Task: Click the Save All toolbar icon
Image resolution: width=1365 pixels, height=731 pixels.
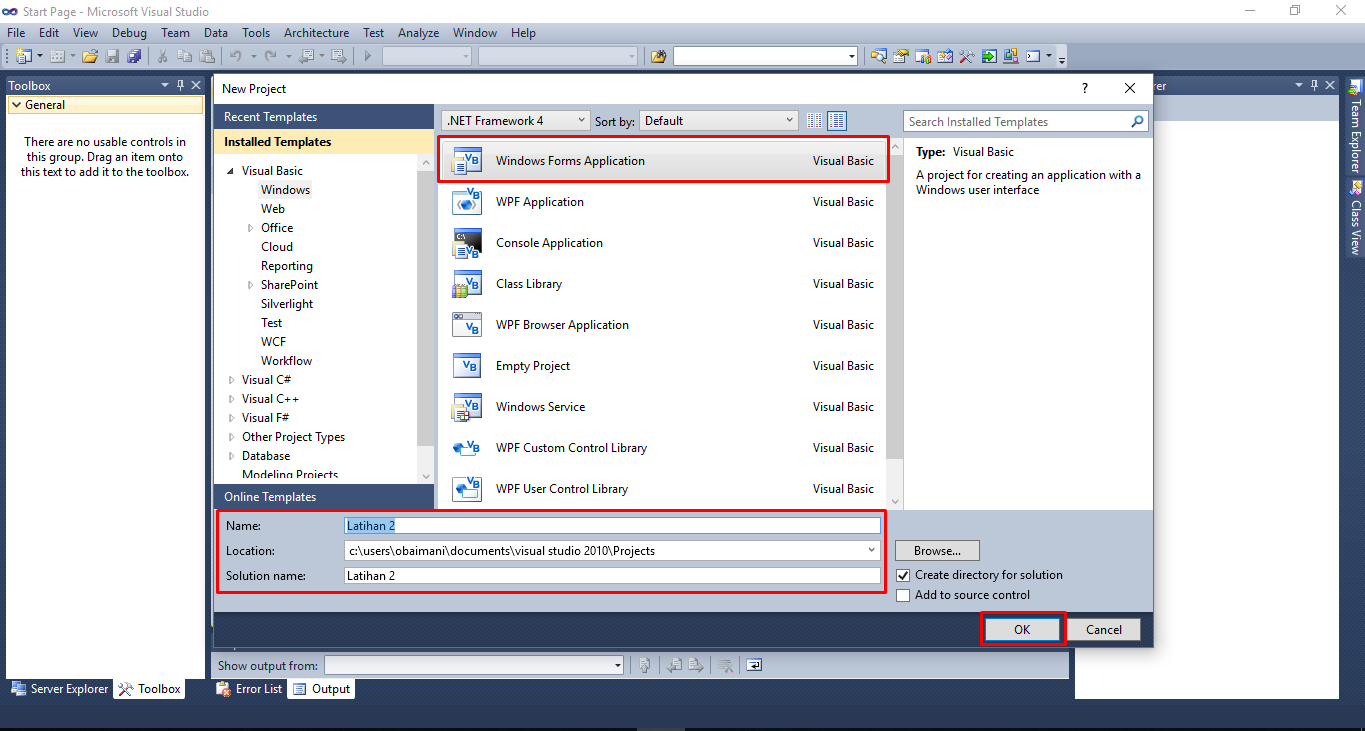Action: point(133,56)
